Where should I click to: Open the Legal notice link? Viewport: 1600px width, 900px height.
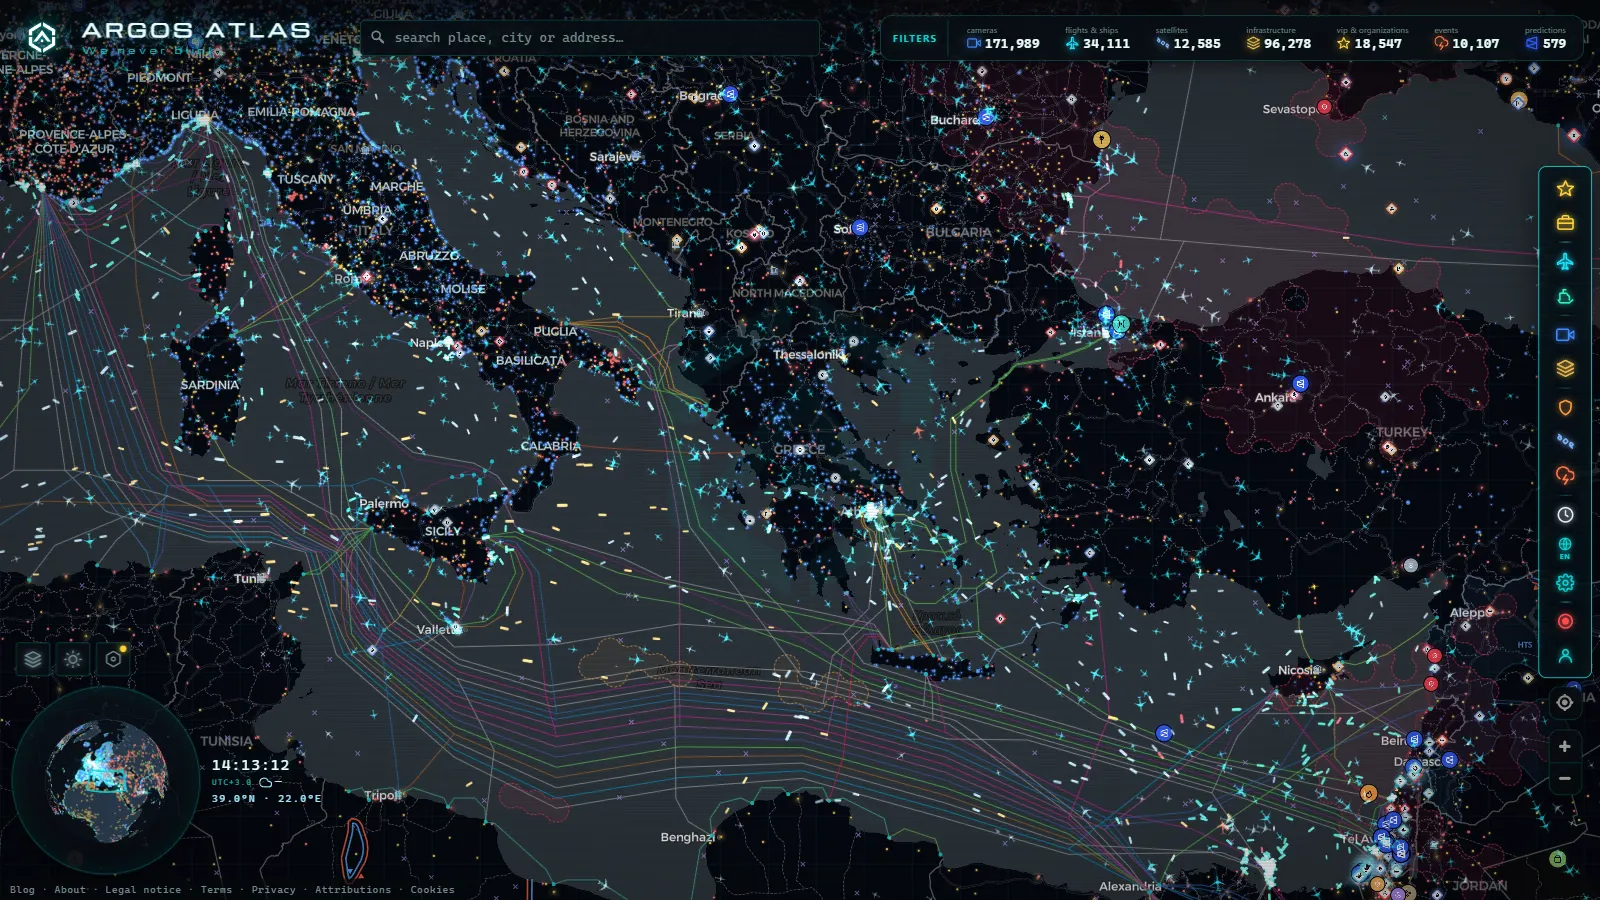[143, 890]
